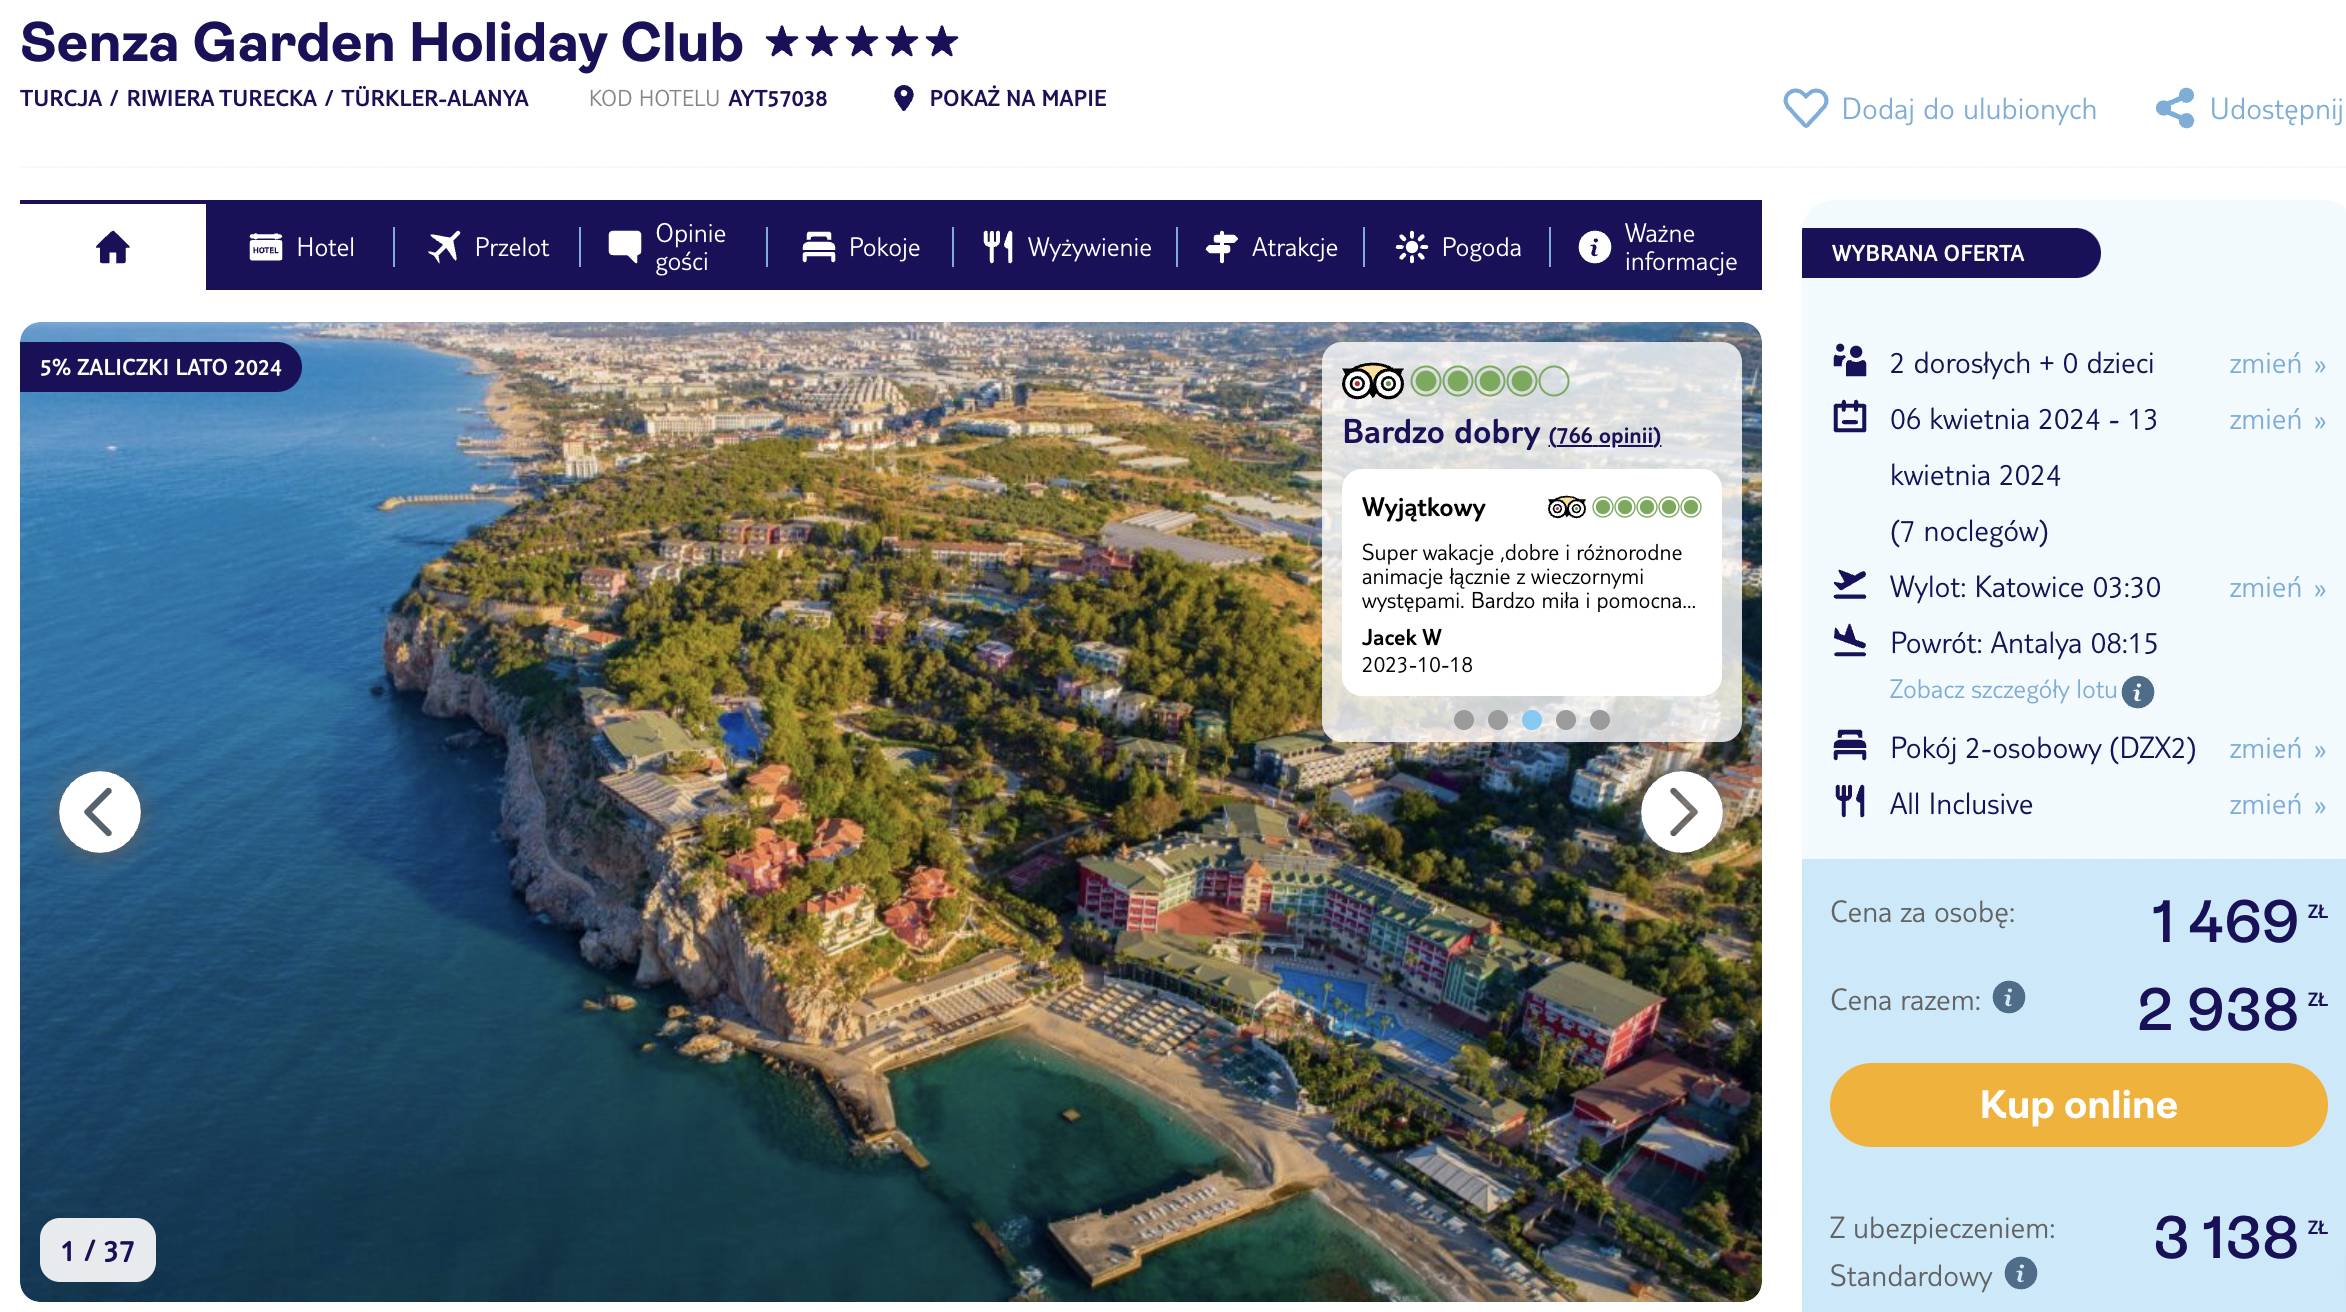Open the Hotel tab
Viewport: 2346px width, 1312px height.
click(x=301, y=247)
